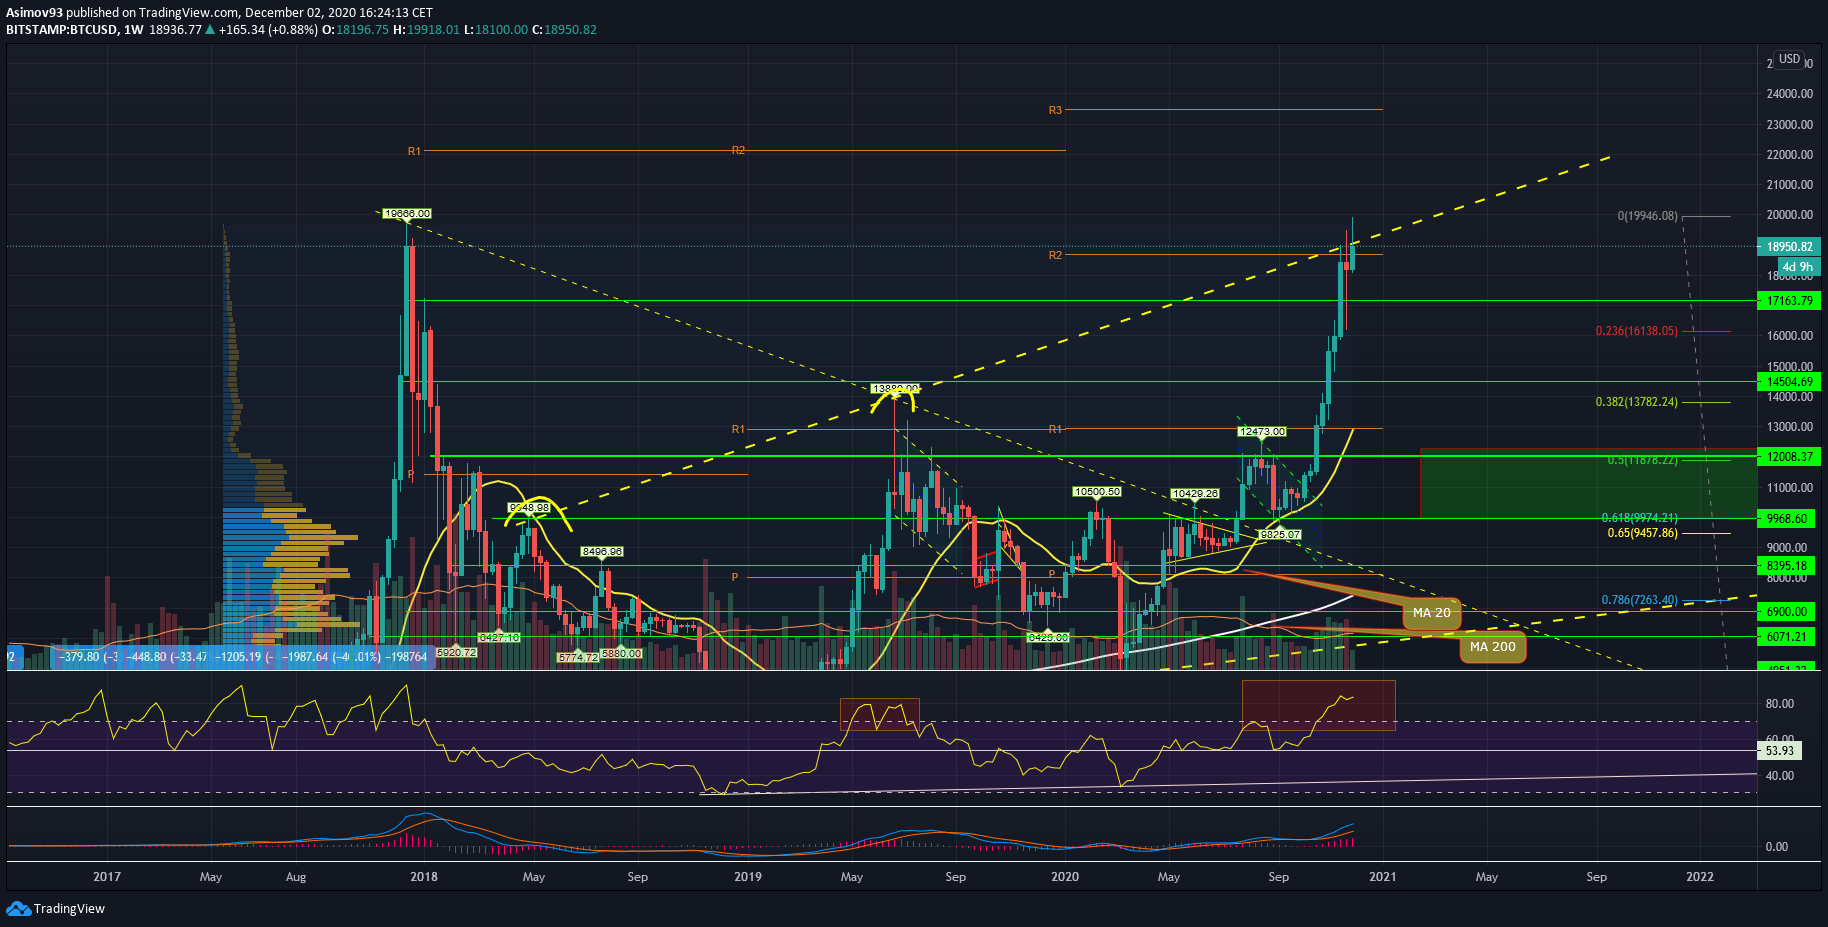This screenshot has width=1828, height=927.
Task: Click the Asimov93 author name
Action: click(34, 13)
